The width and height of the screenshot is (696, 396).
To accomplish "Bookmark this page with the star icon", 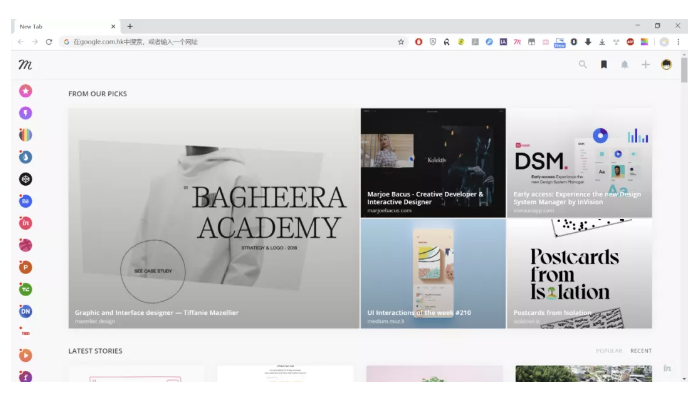I will pos(401,42).
